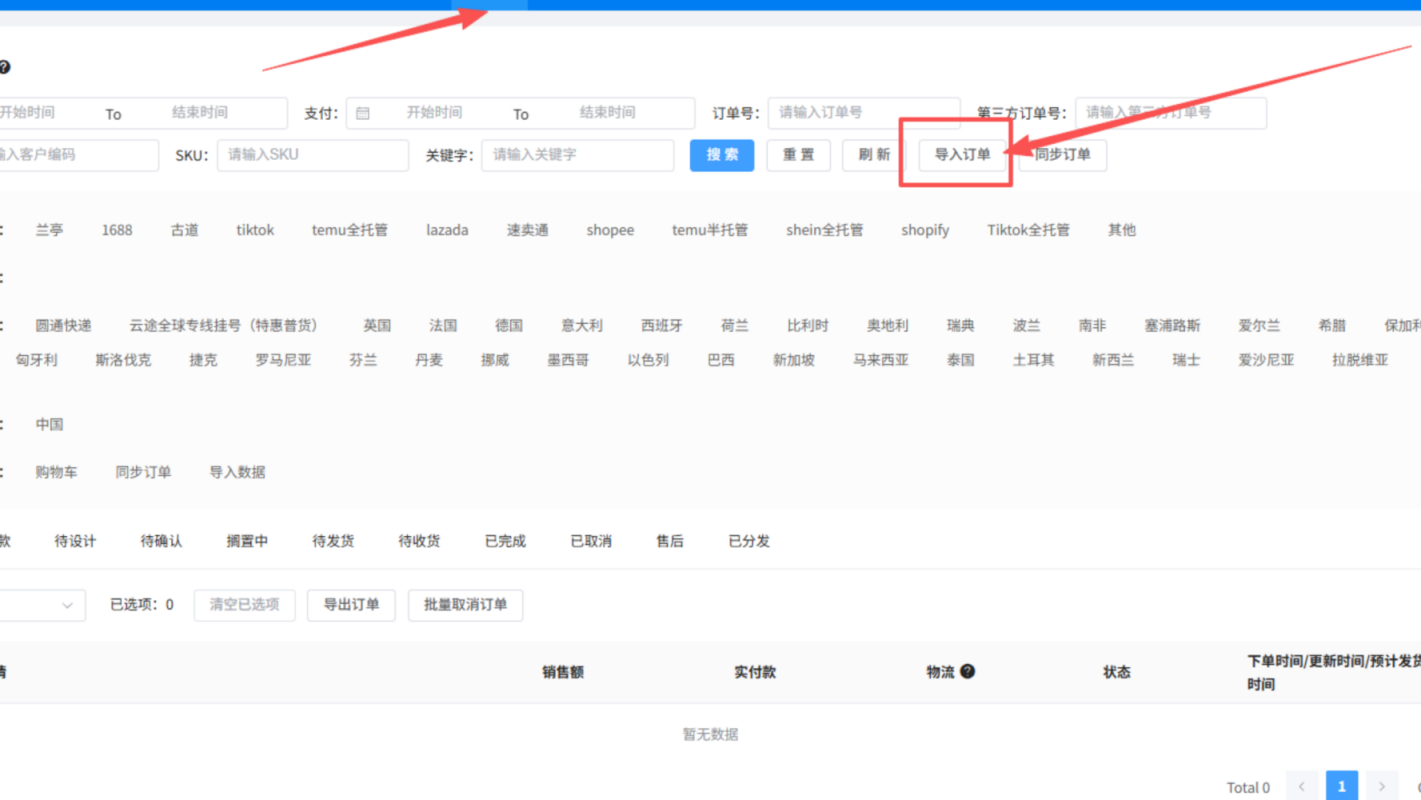Select the 售后 status tab
Image resolution: width=1421 pixels, height=800 pixels.
[x=670, y=541]
